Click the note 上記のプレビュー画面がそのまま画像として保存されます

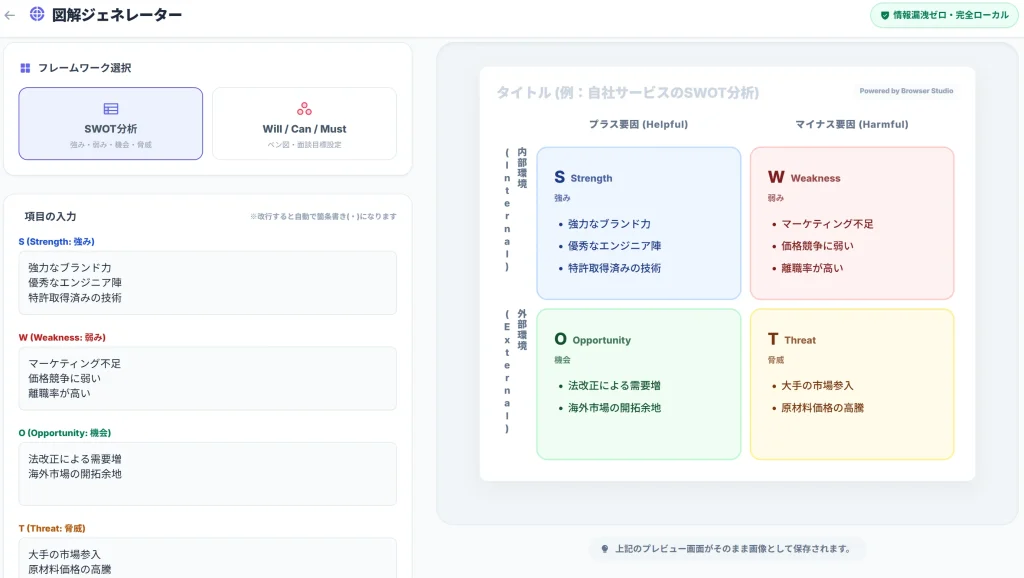pos(733,549)
